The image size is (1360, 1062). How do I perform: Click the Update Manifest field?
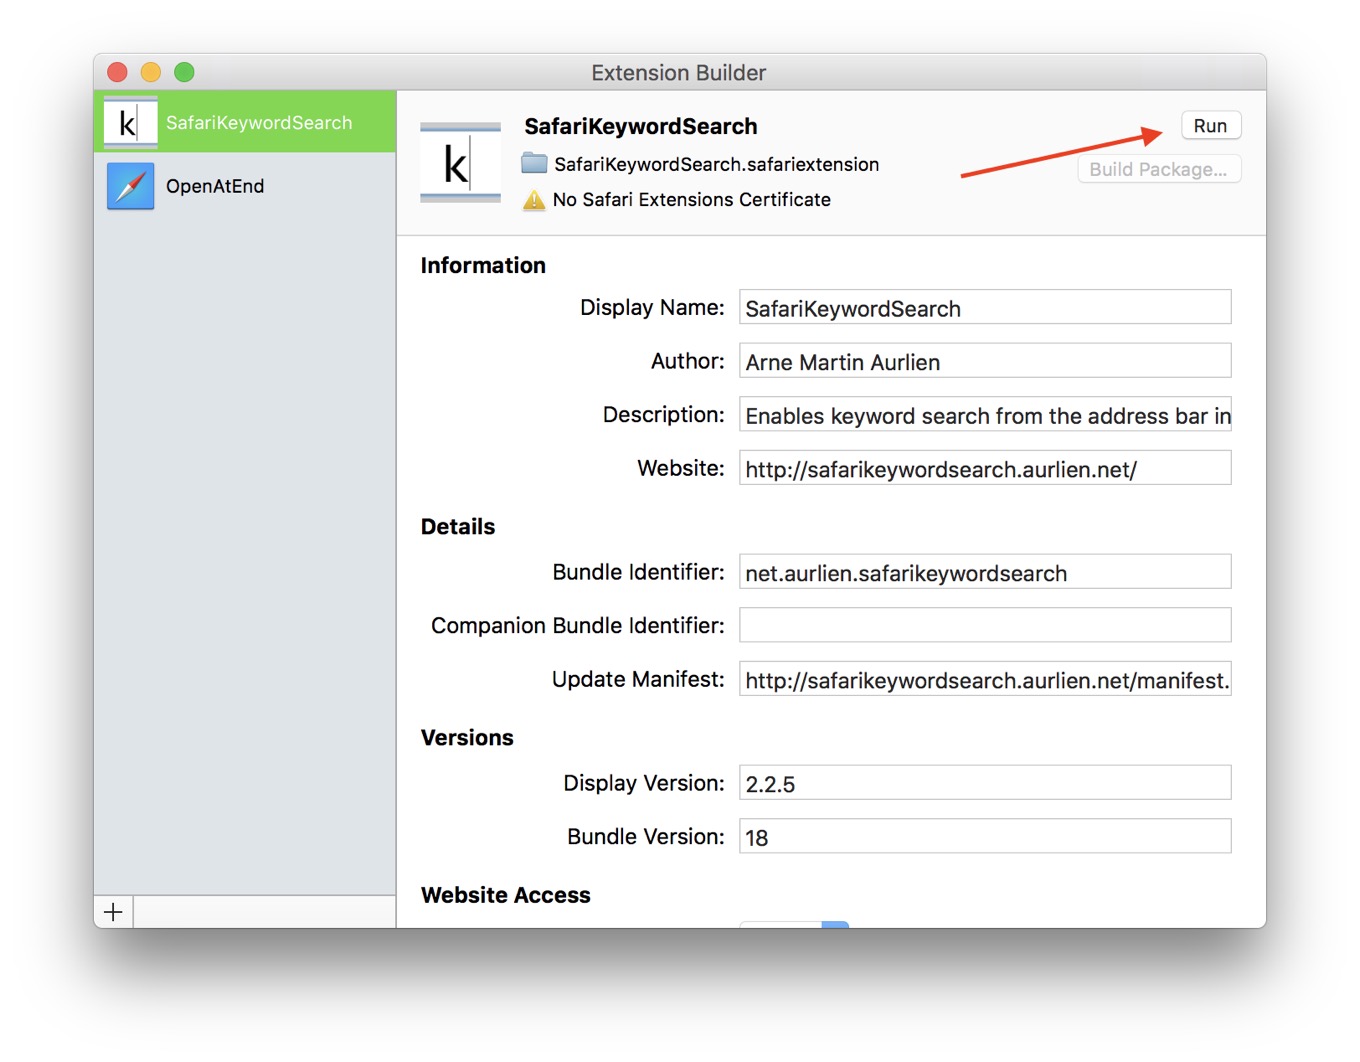click(x=985, y=679)
